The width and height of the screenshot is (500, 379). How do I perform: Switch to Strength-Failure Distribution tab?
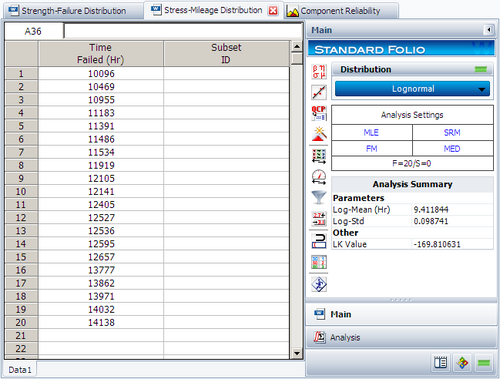68,11
